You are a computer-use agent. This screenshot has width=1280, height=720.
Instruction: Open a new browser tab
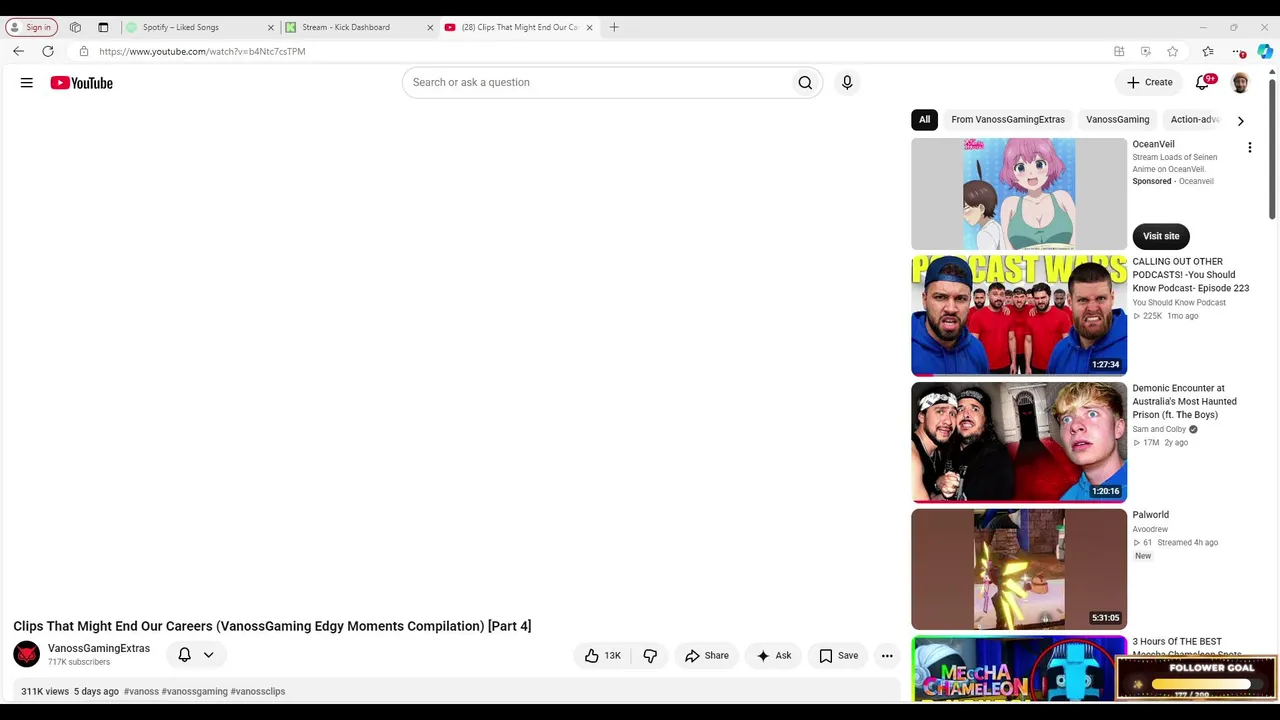click(x=614, y=27)
